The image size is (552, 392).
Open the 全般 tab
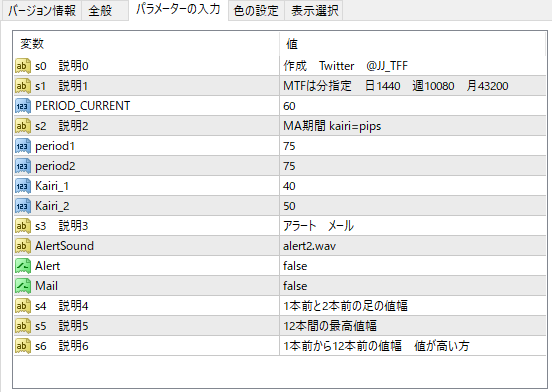coord(105,10)
